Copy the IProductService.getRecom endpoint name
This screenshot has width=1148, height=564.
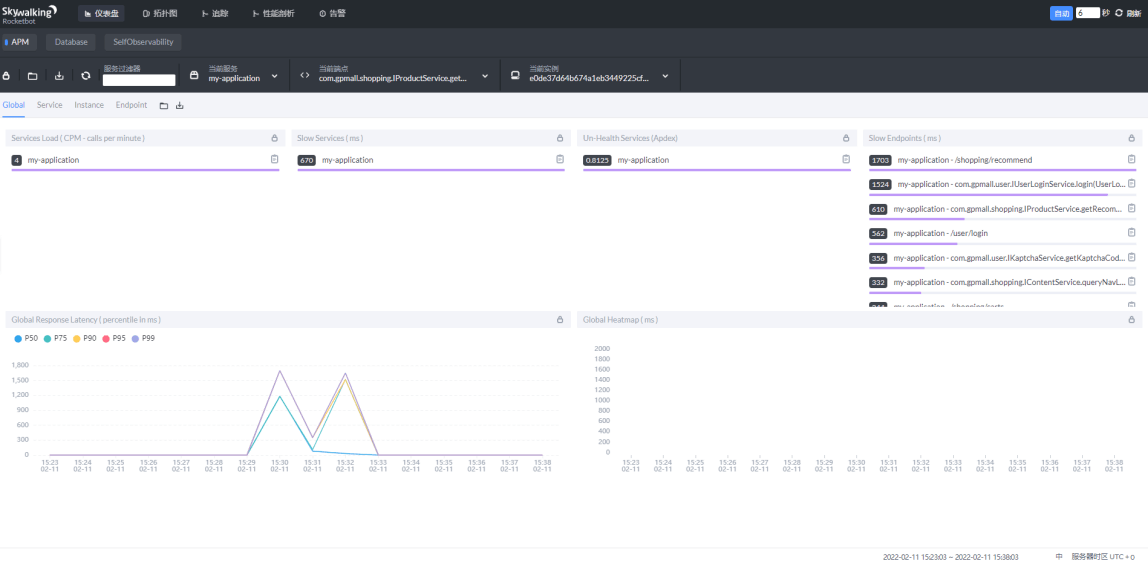tap(1131, 208)
